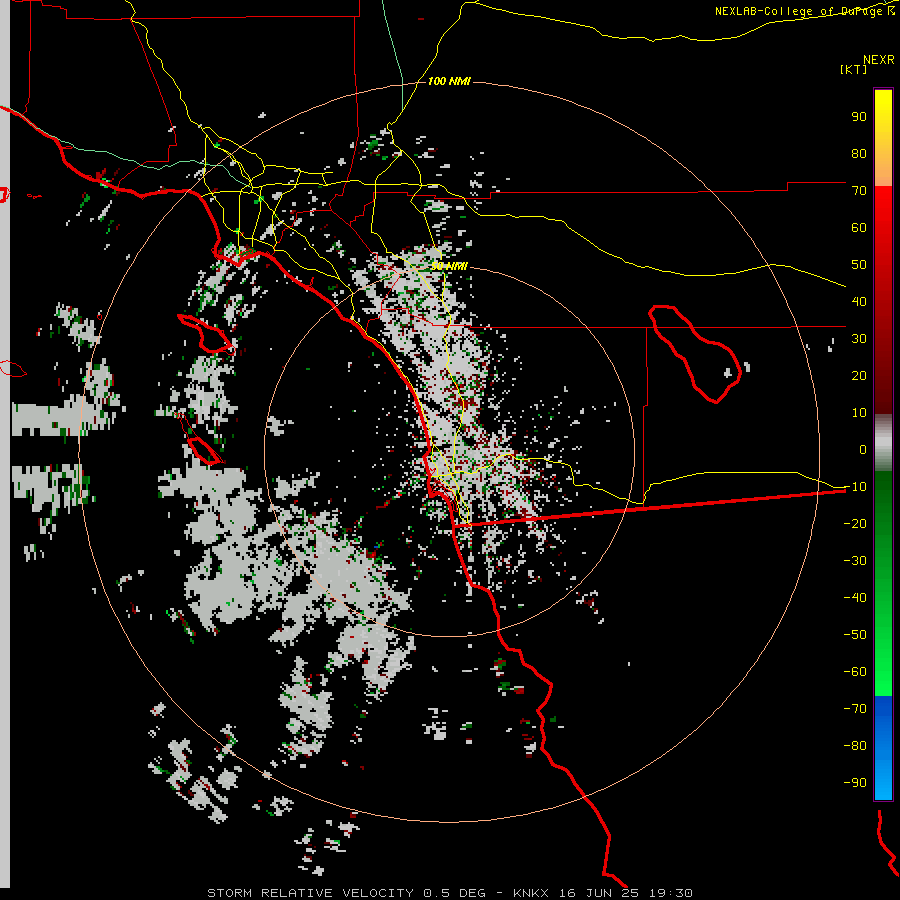This screenshot has width=900, height=900.
Task: Click the -70 value on velocity scale
Action: [855, 709]
